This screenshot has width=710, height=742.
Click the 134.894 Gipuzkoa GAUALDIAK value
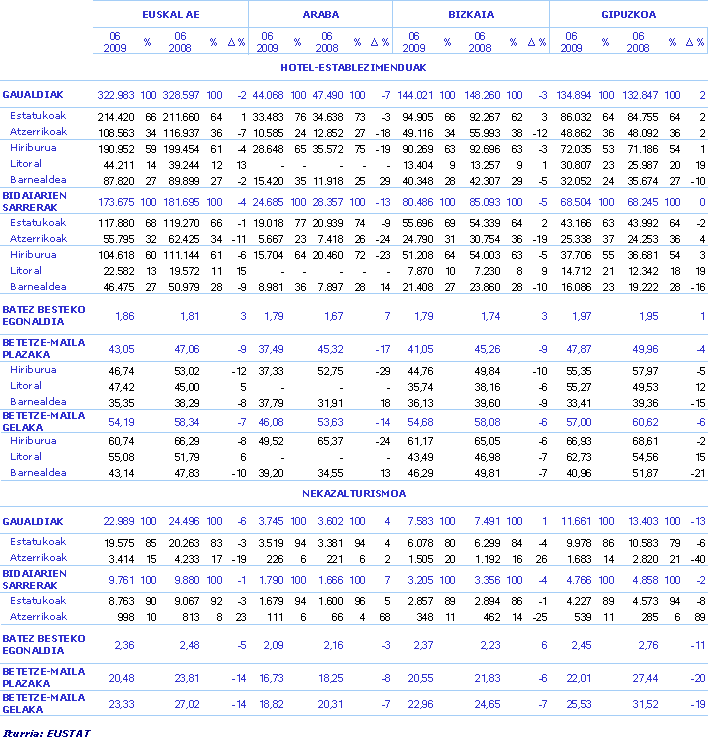[572, 95]
